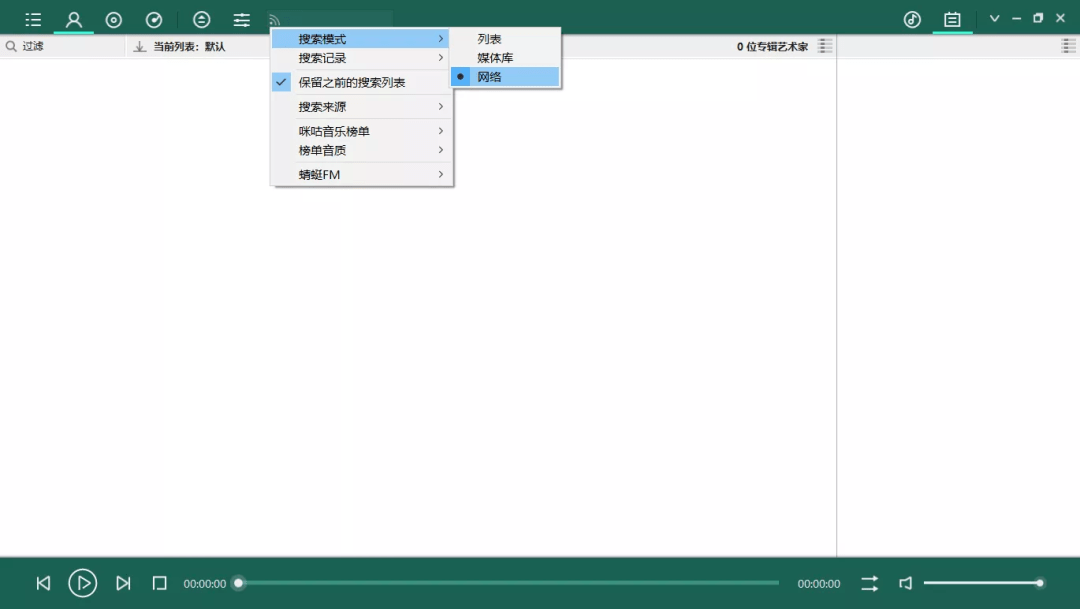The height and width of the screenshot is (609, 1080).
Task: Click the arrow beside 搜索来源
Action: tap(441, 107)
